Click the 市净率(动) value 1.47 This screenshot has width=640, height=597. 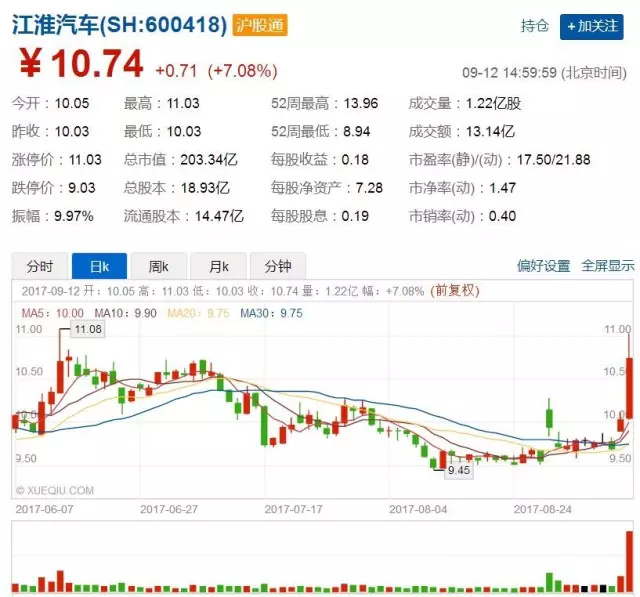502,188
